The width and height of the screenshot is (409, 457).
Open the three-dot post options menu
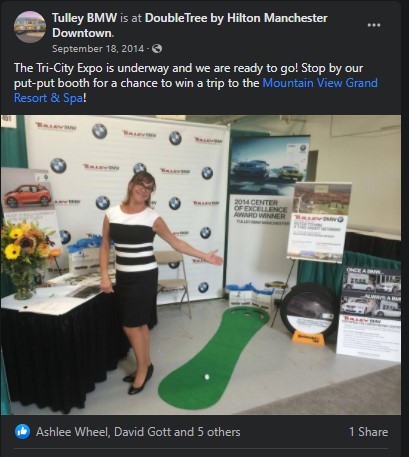374,25
